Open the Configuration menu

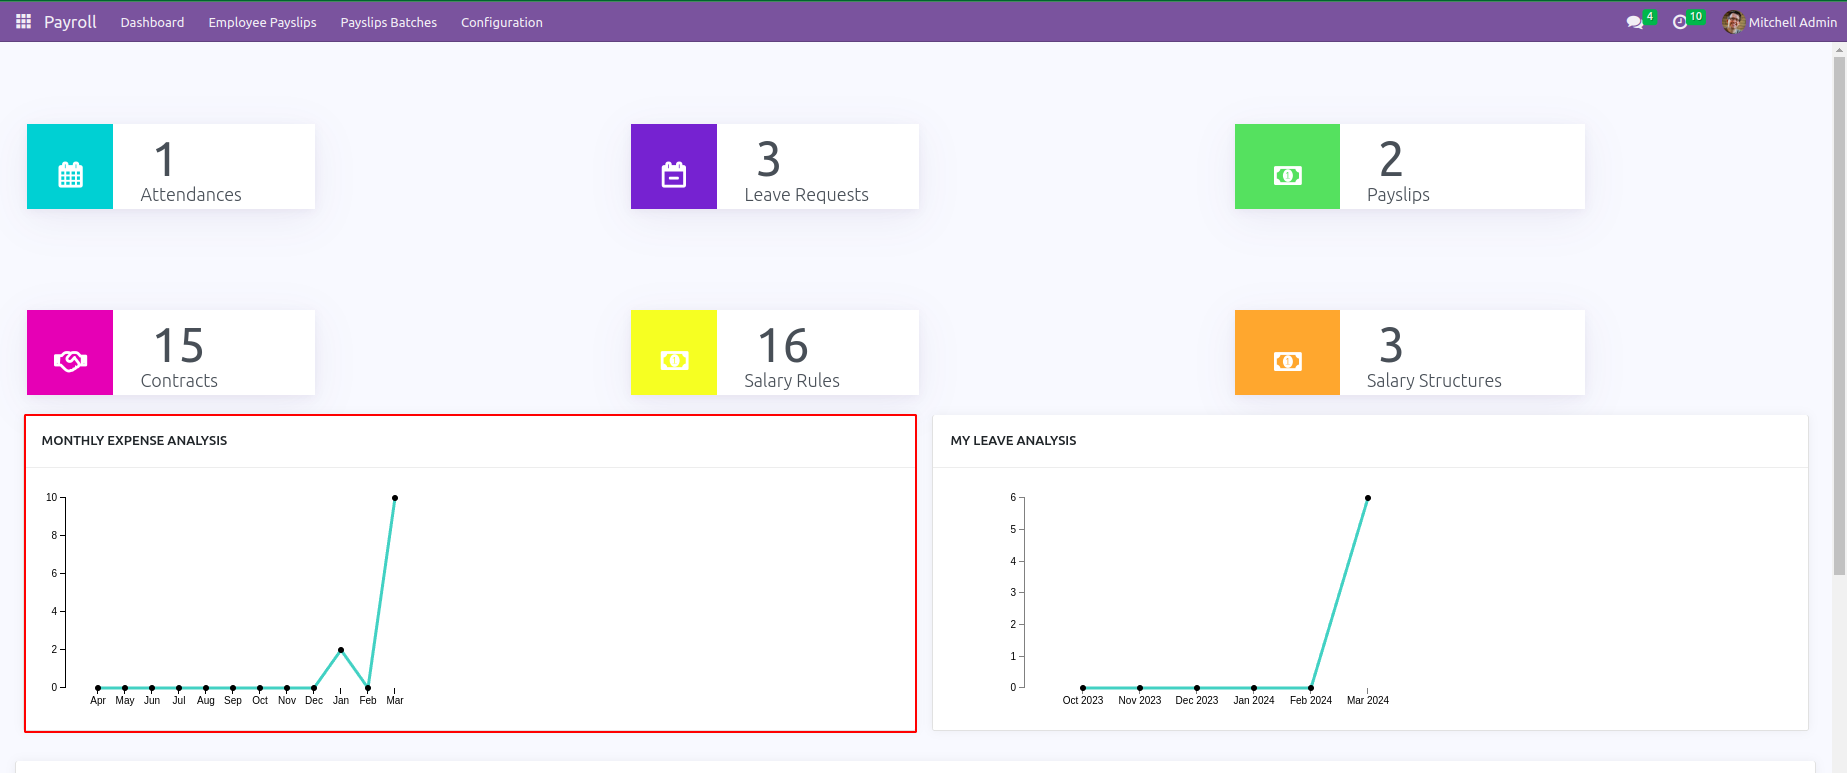(502, 22)
